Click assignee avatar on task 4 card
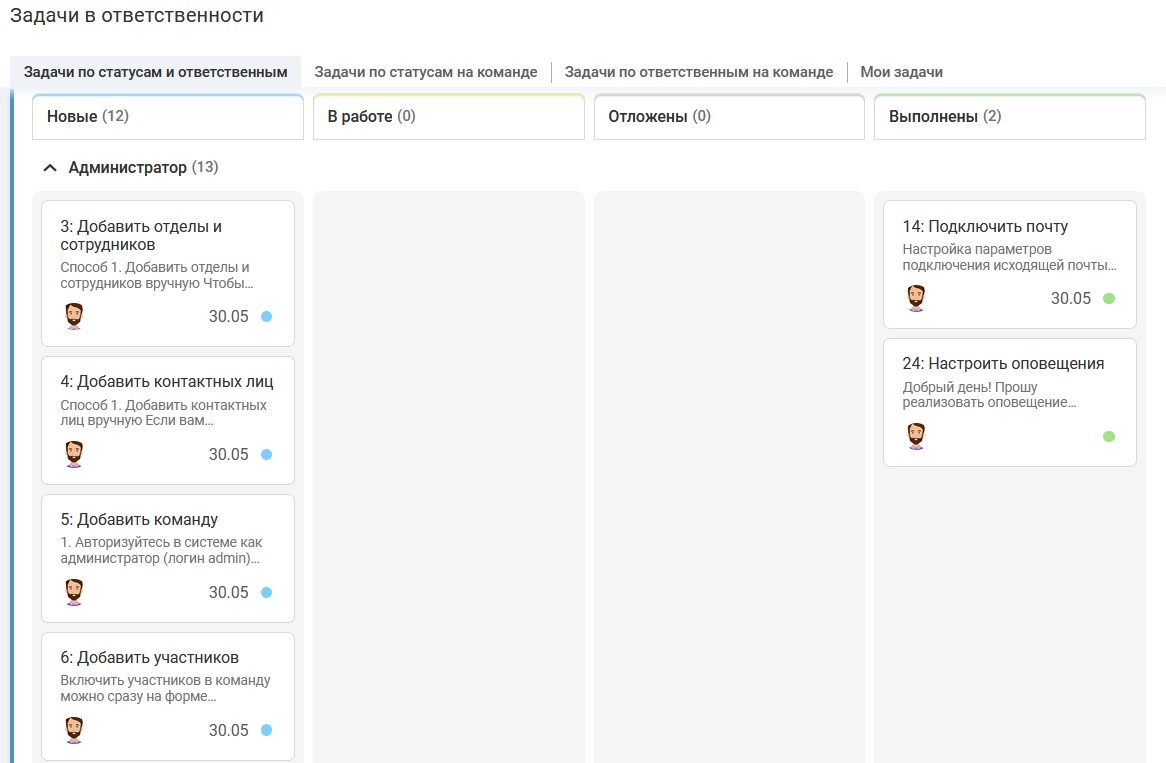Screen dimensions: 1166x763 pos(74,454)
